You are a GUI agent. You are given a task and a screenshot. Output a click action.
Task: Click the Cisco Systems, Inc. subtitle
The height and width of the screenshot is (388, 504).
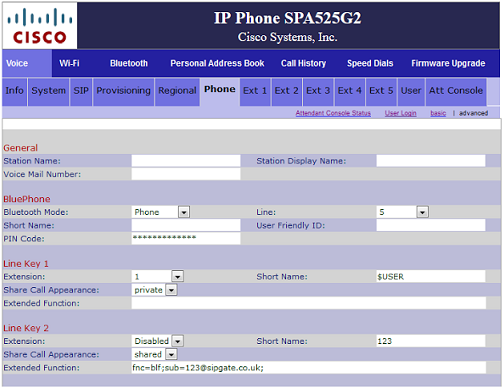(287, 37)
